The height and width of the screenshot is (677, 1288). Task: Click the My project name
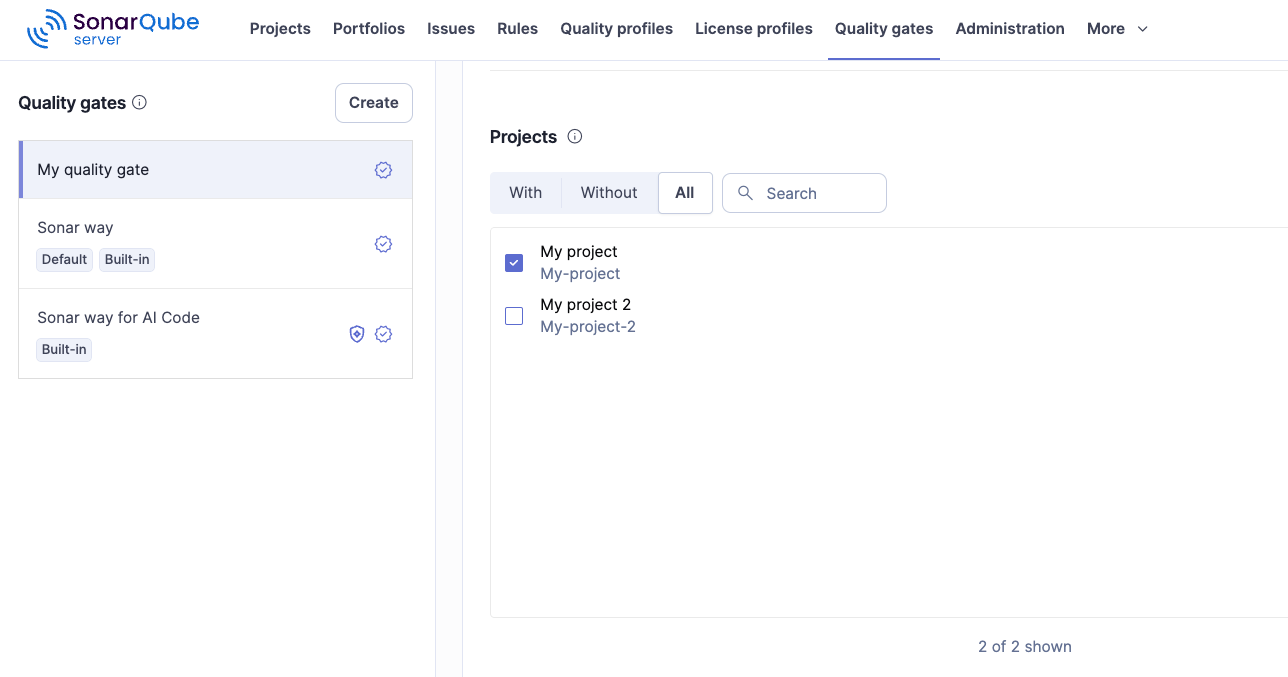click(579, 251)
